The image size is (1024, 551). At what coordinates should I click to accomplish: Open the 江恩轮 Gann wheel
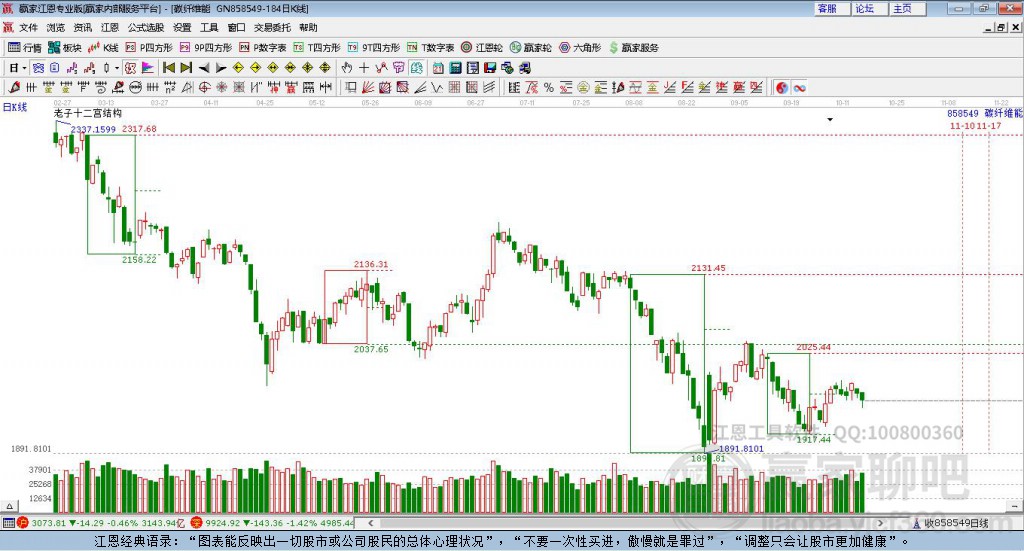tap(482, 48)
